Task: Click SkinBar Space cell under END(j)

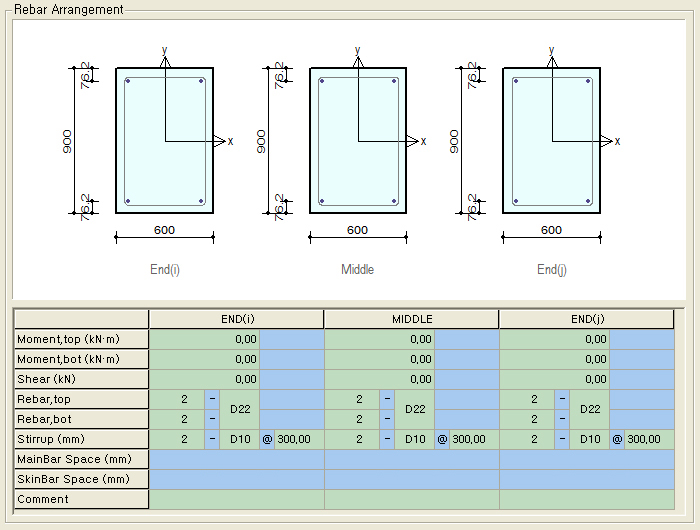Action: (x=587, y=480)
